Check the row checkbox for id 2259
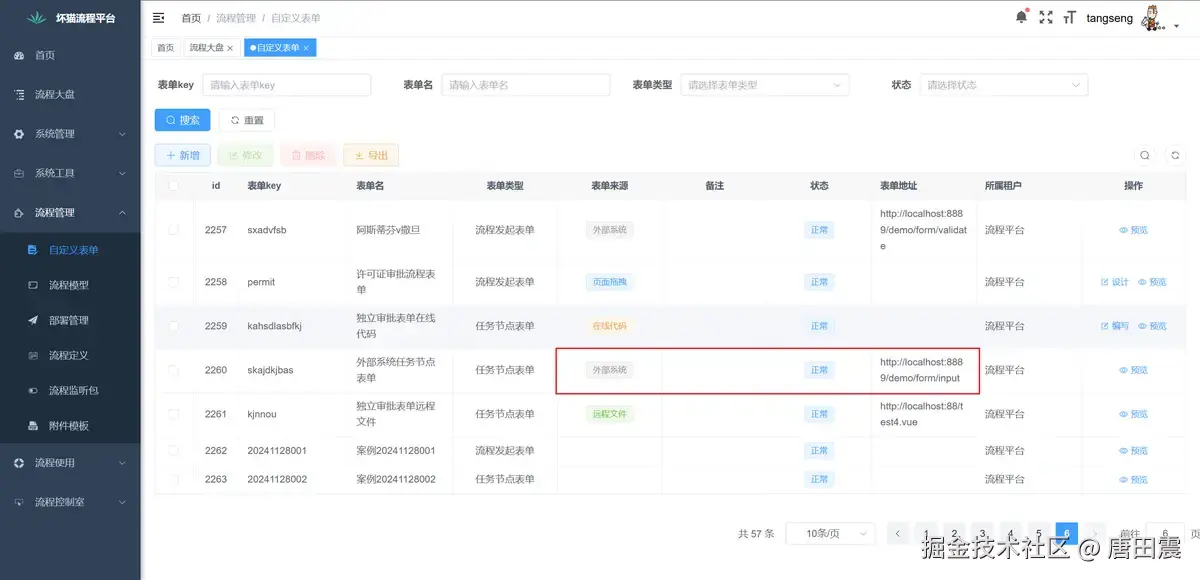1200x580 pixels. (173, 326)
